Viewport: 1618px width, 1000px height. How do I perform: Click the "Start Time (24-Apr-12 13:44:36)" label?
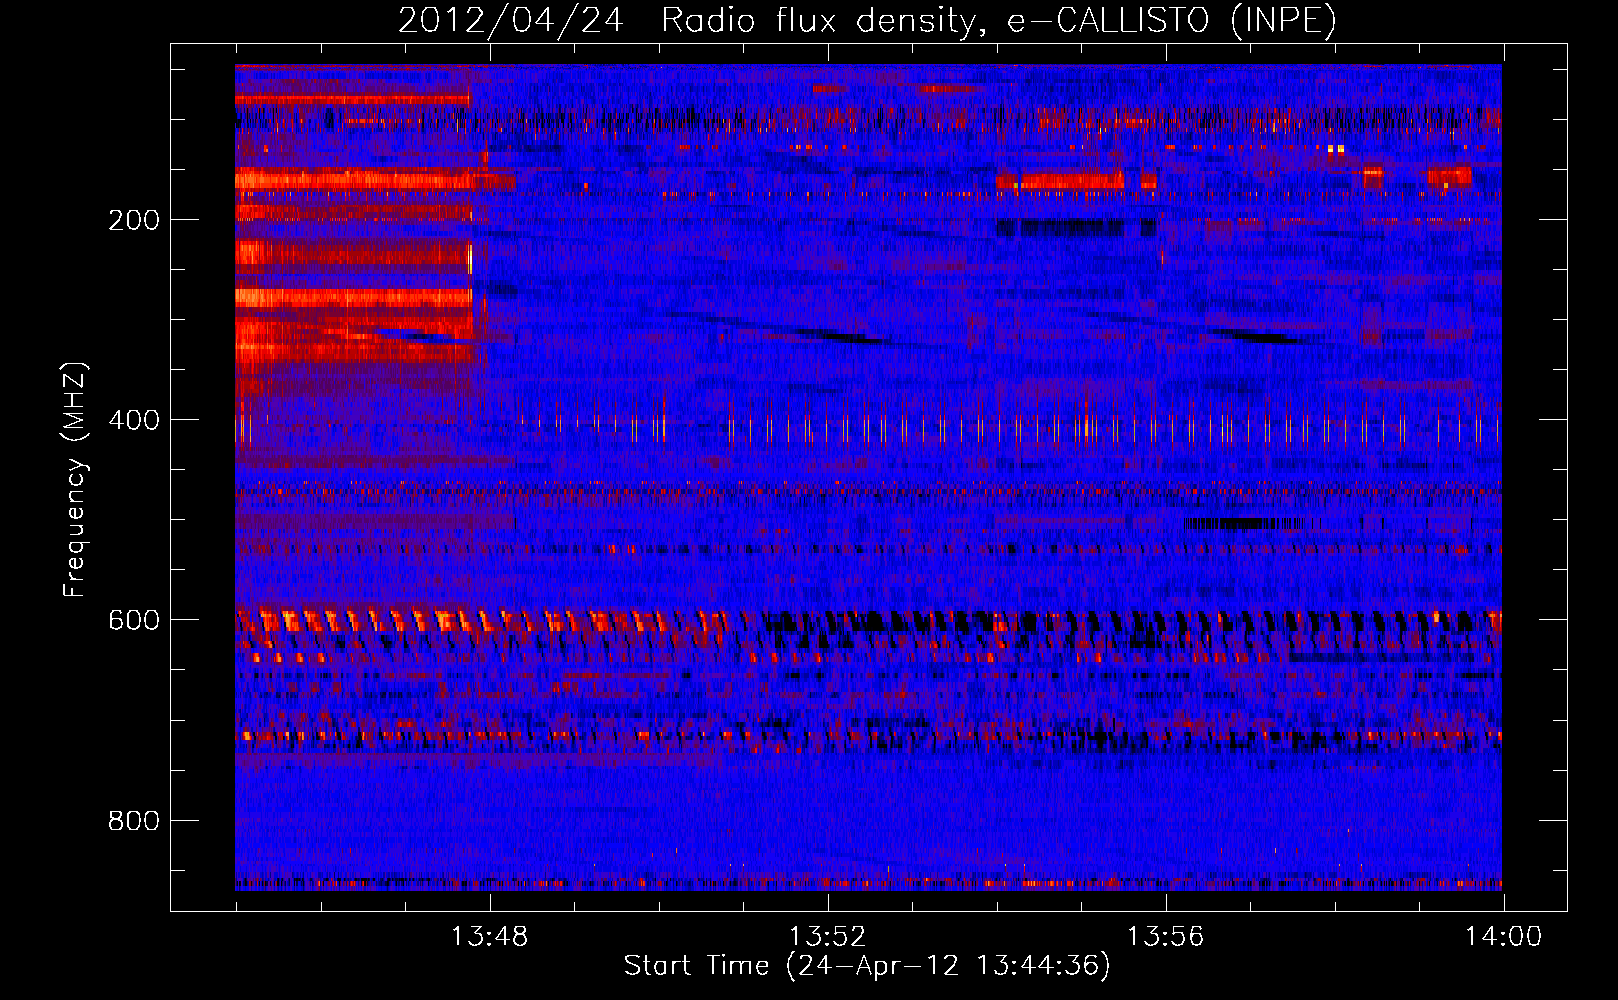tap(867, 966)
